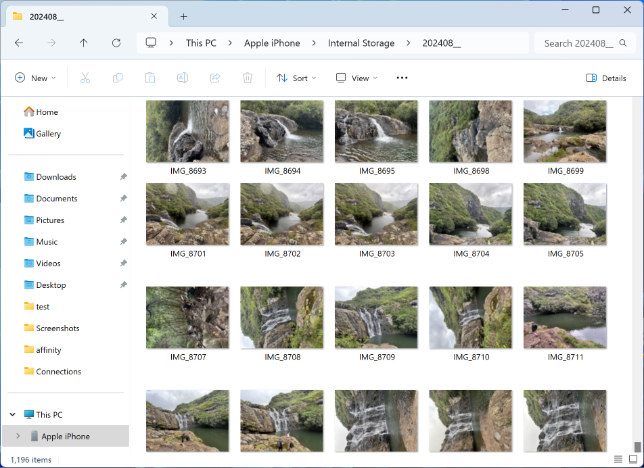Click the vertical scrollbar thumb
The image size is (644, 468).
pos(637,447)
